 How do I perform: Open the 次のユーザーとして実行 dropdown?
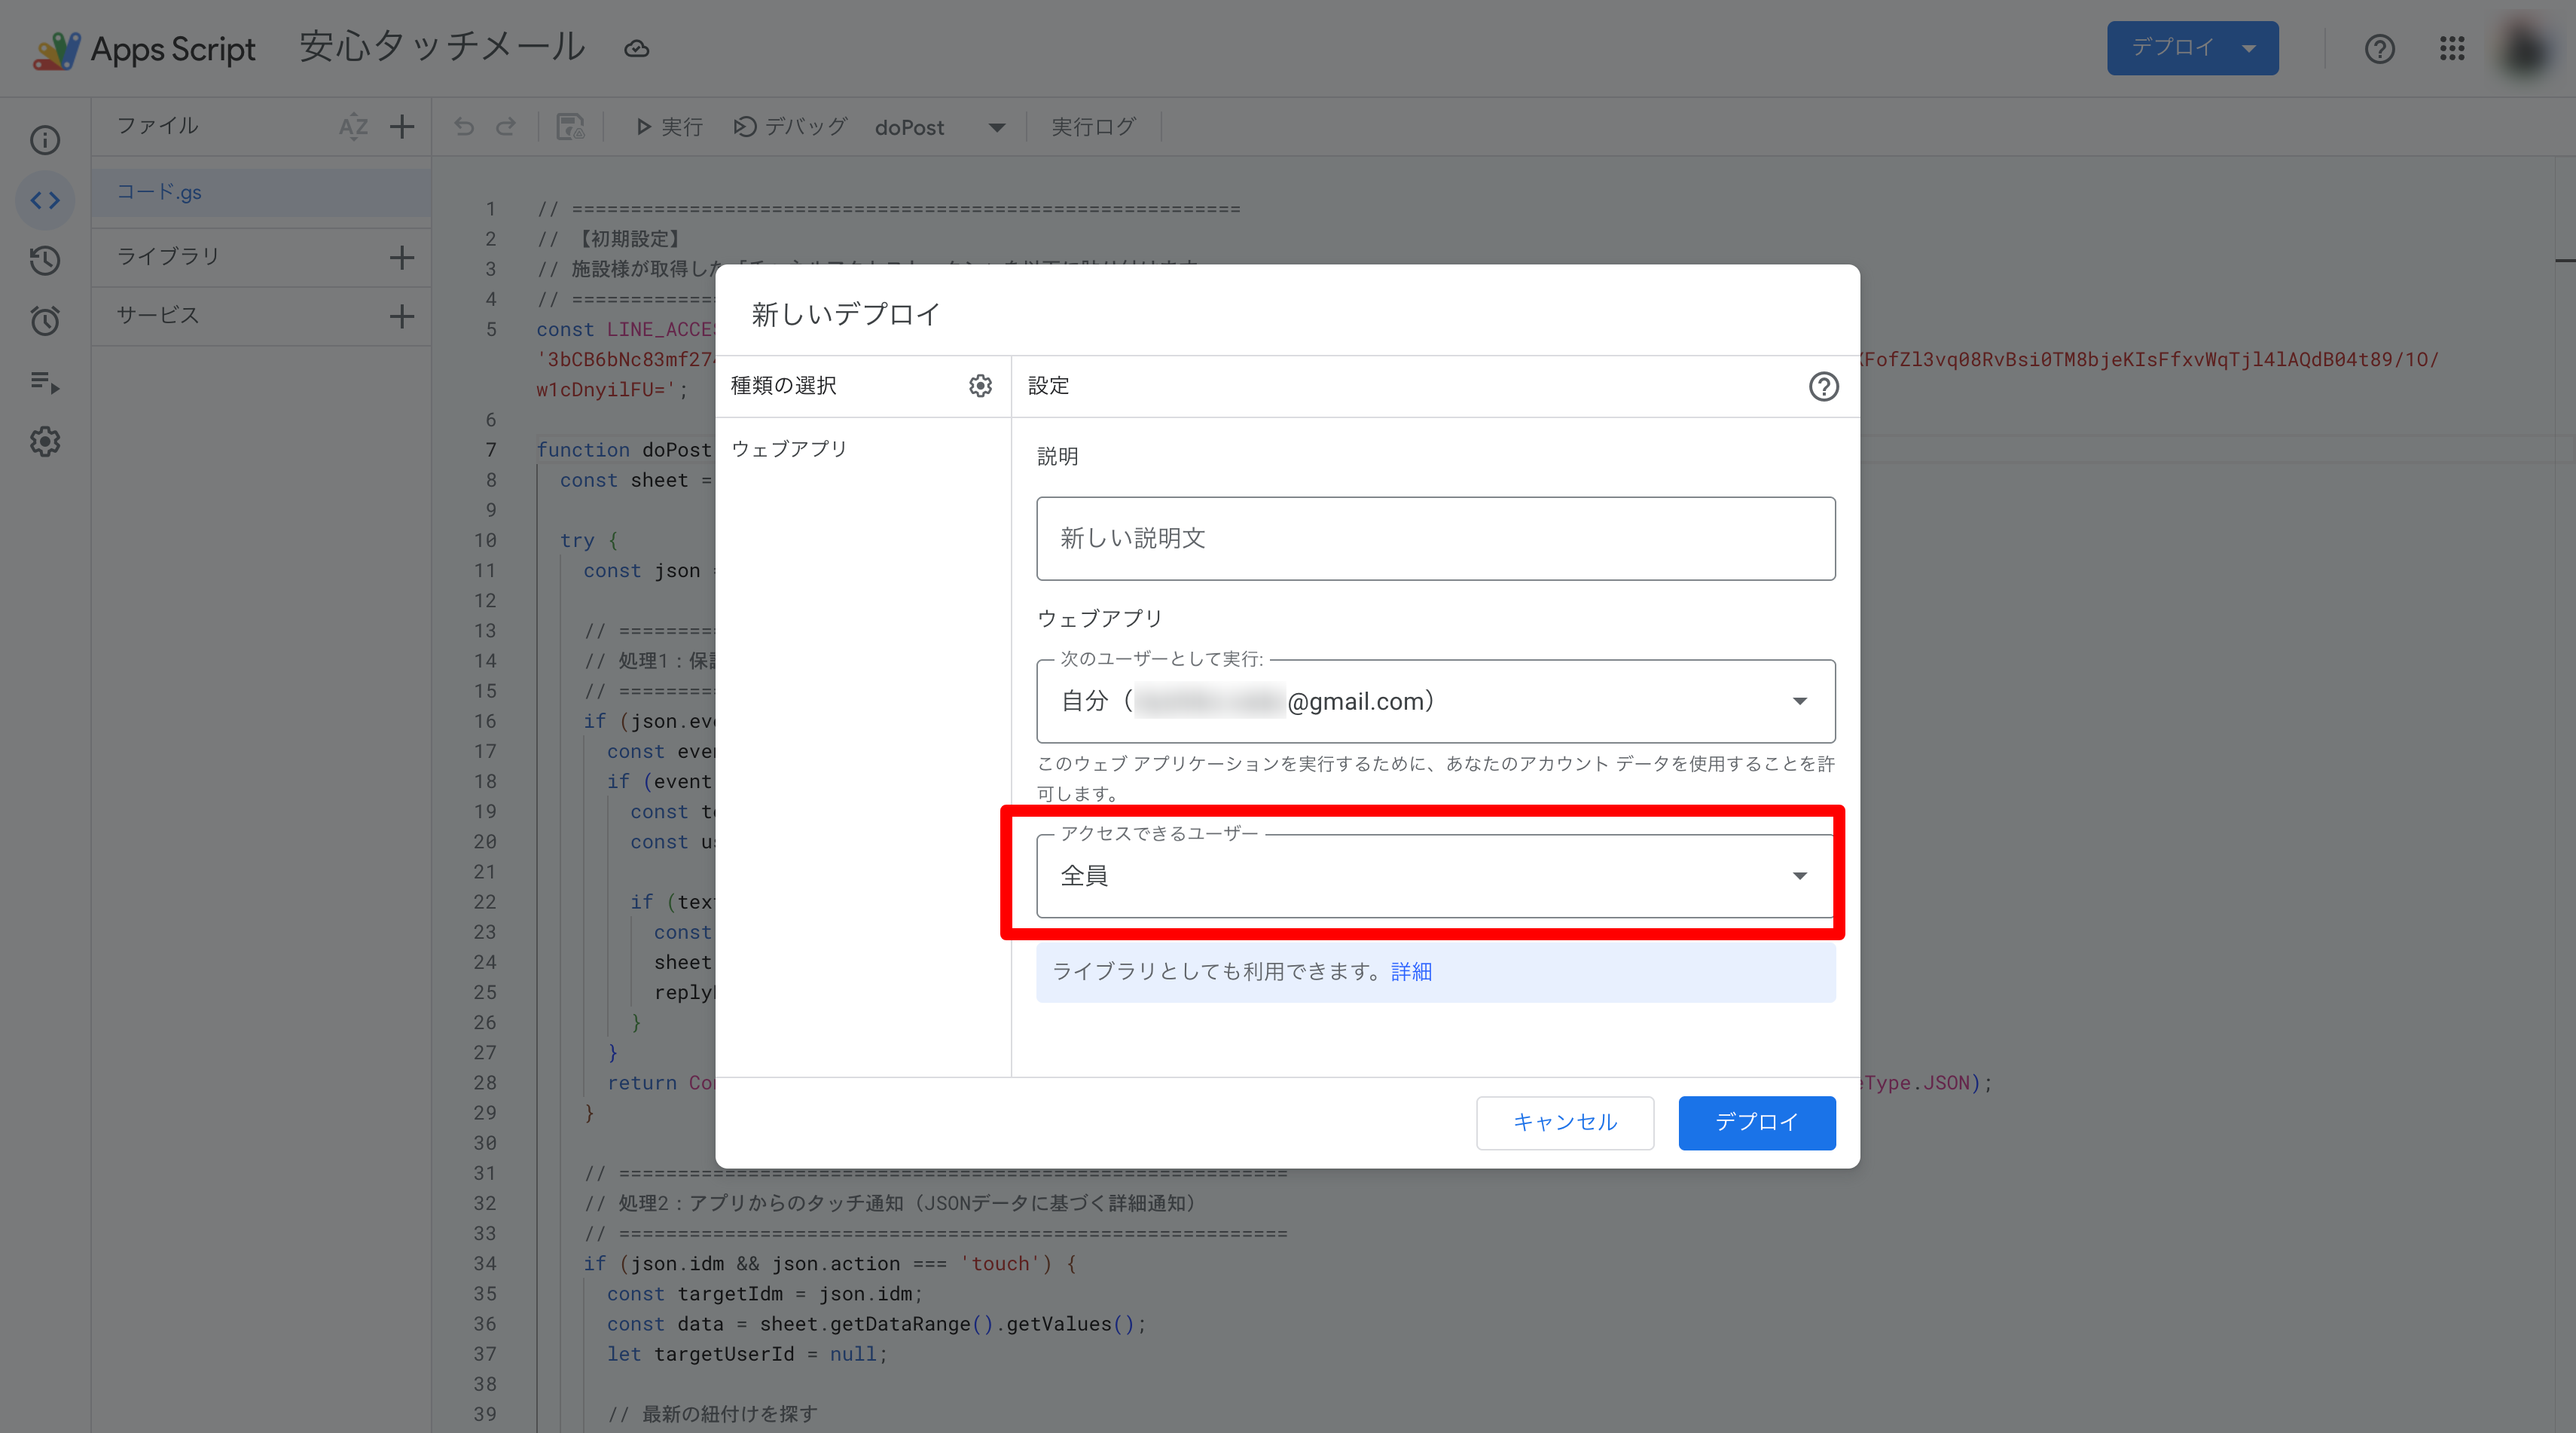point(1435,701)
